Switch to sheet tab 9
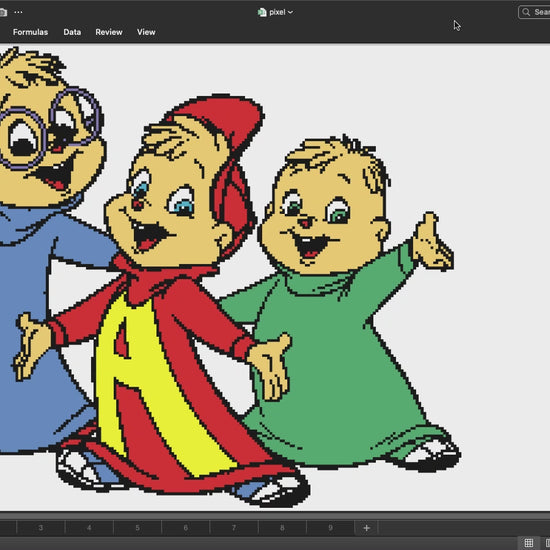Screen dimensions: 550x550 330,528
